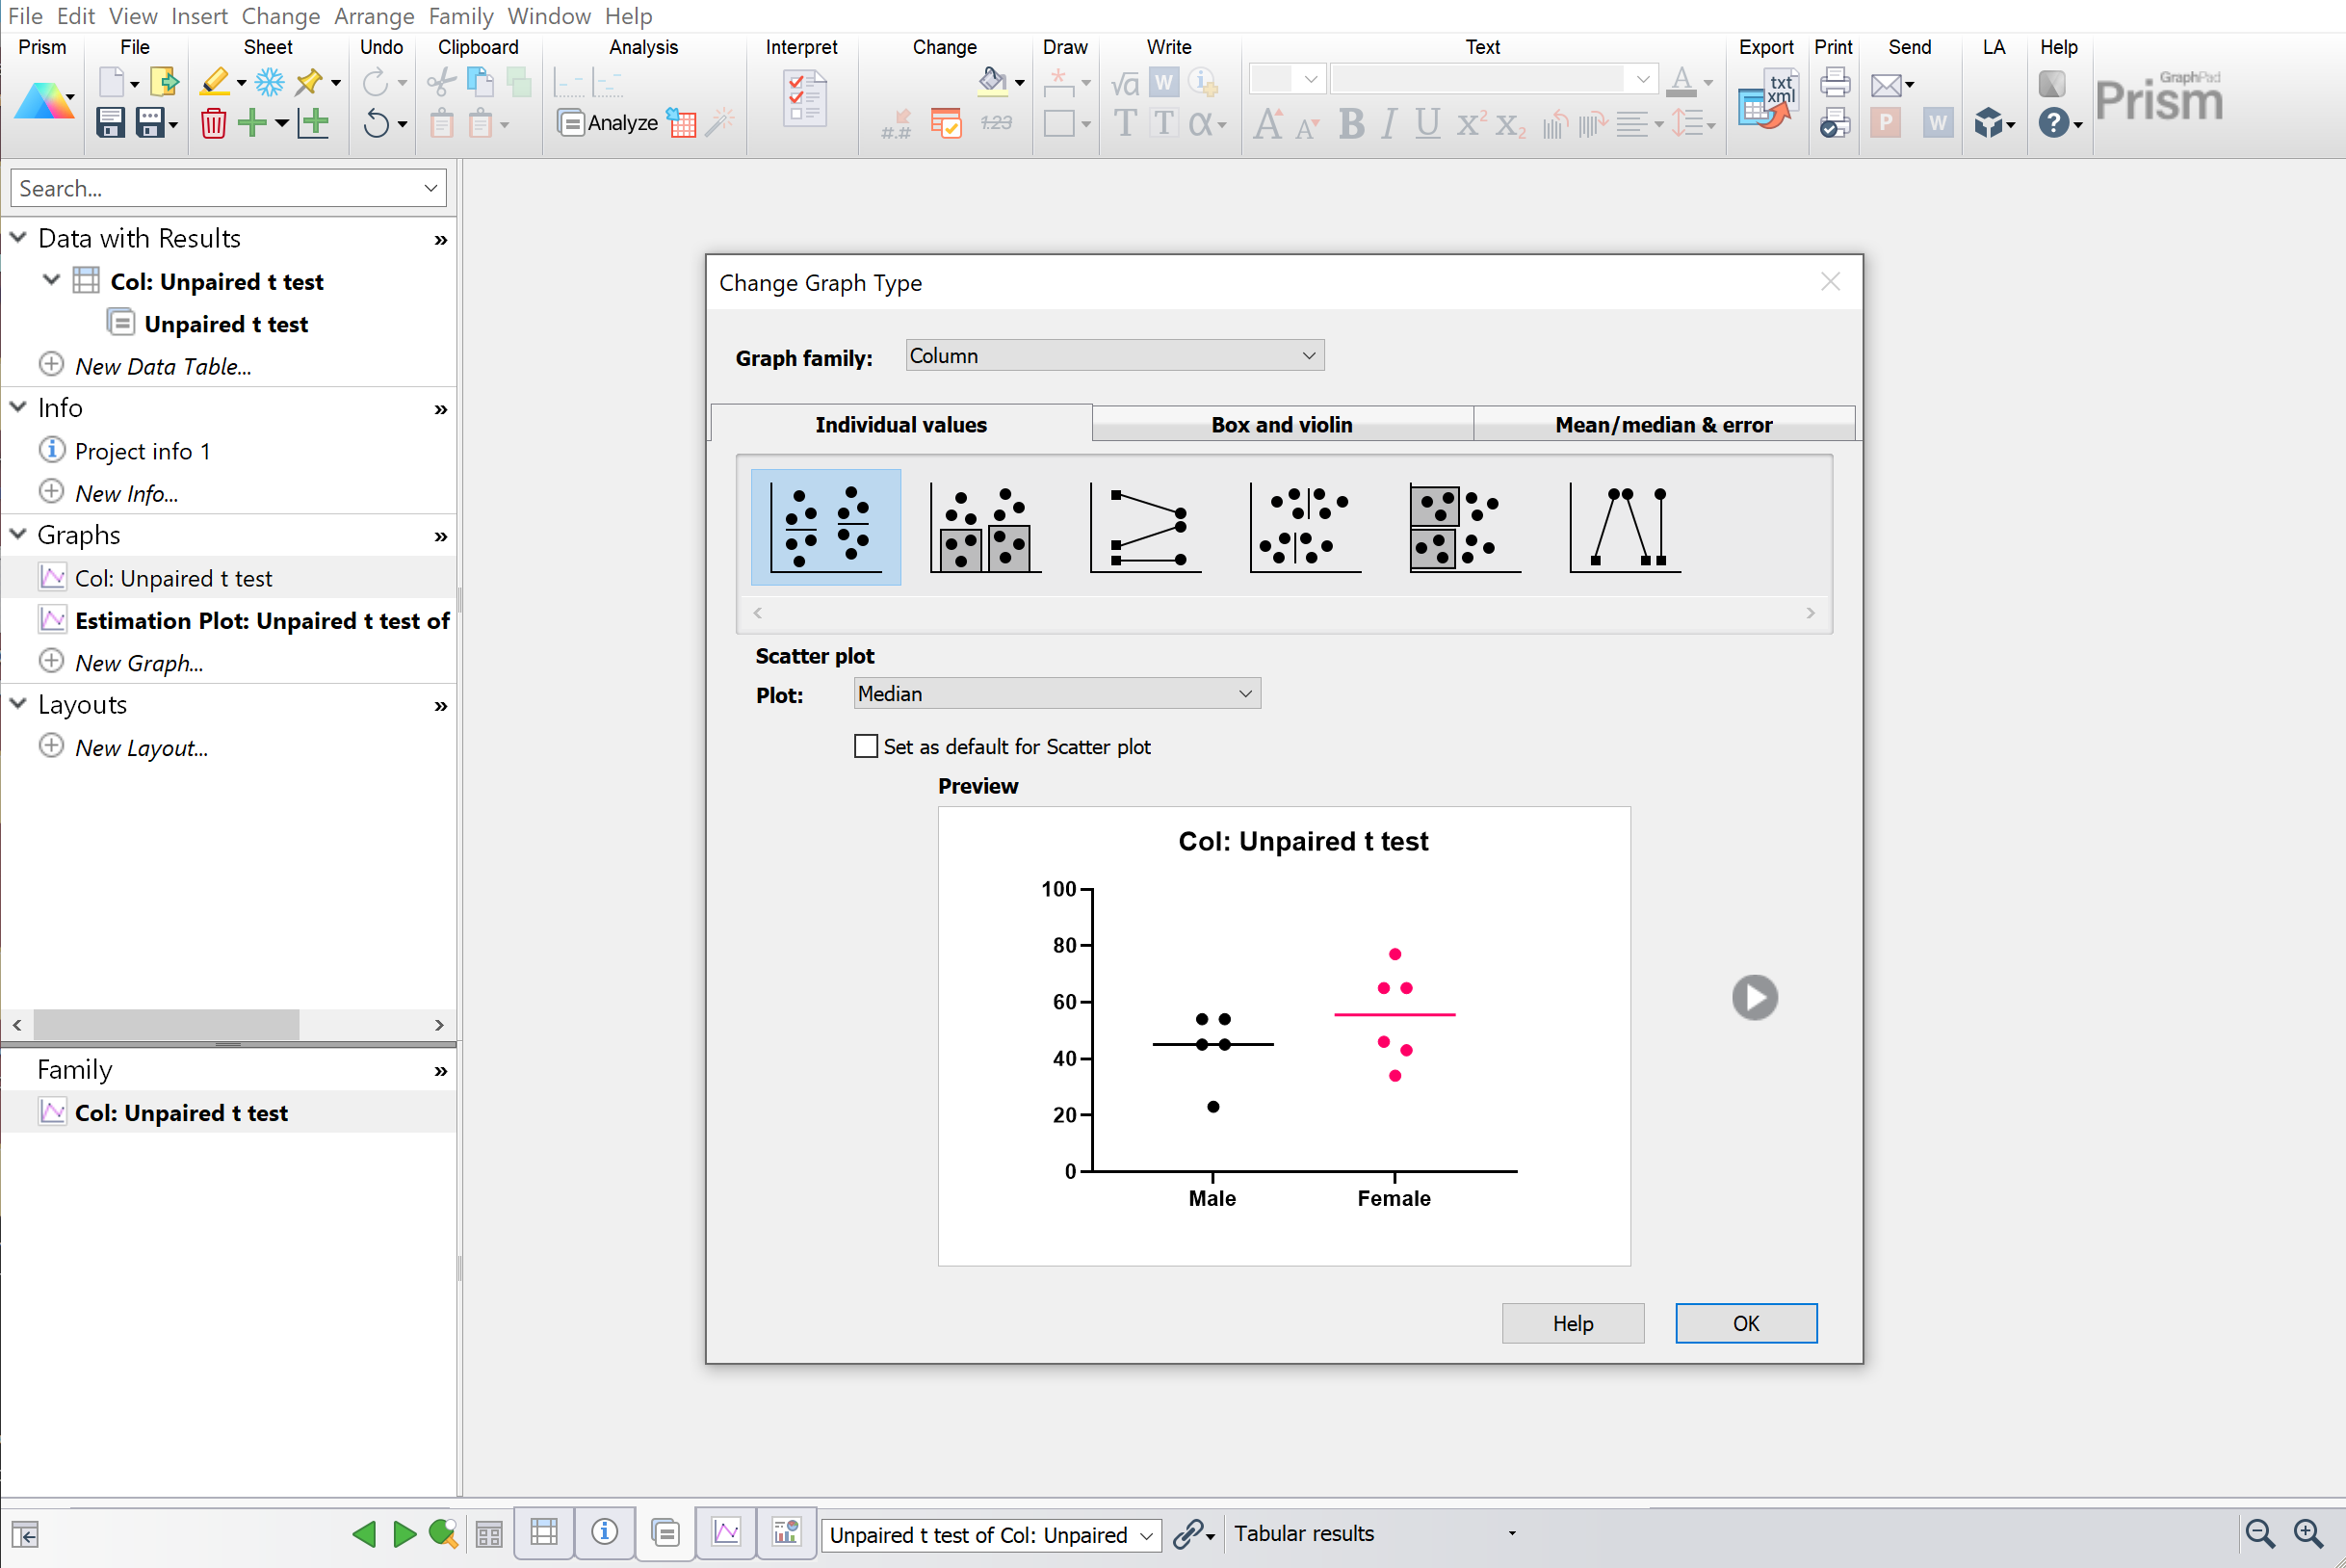Expand the Data with Results section
The image size is (2346, 1568).
coord(19,238)
